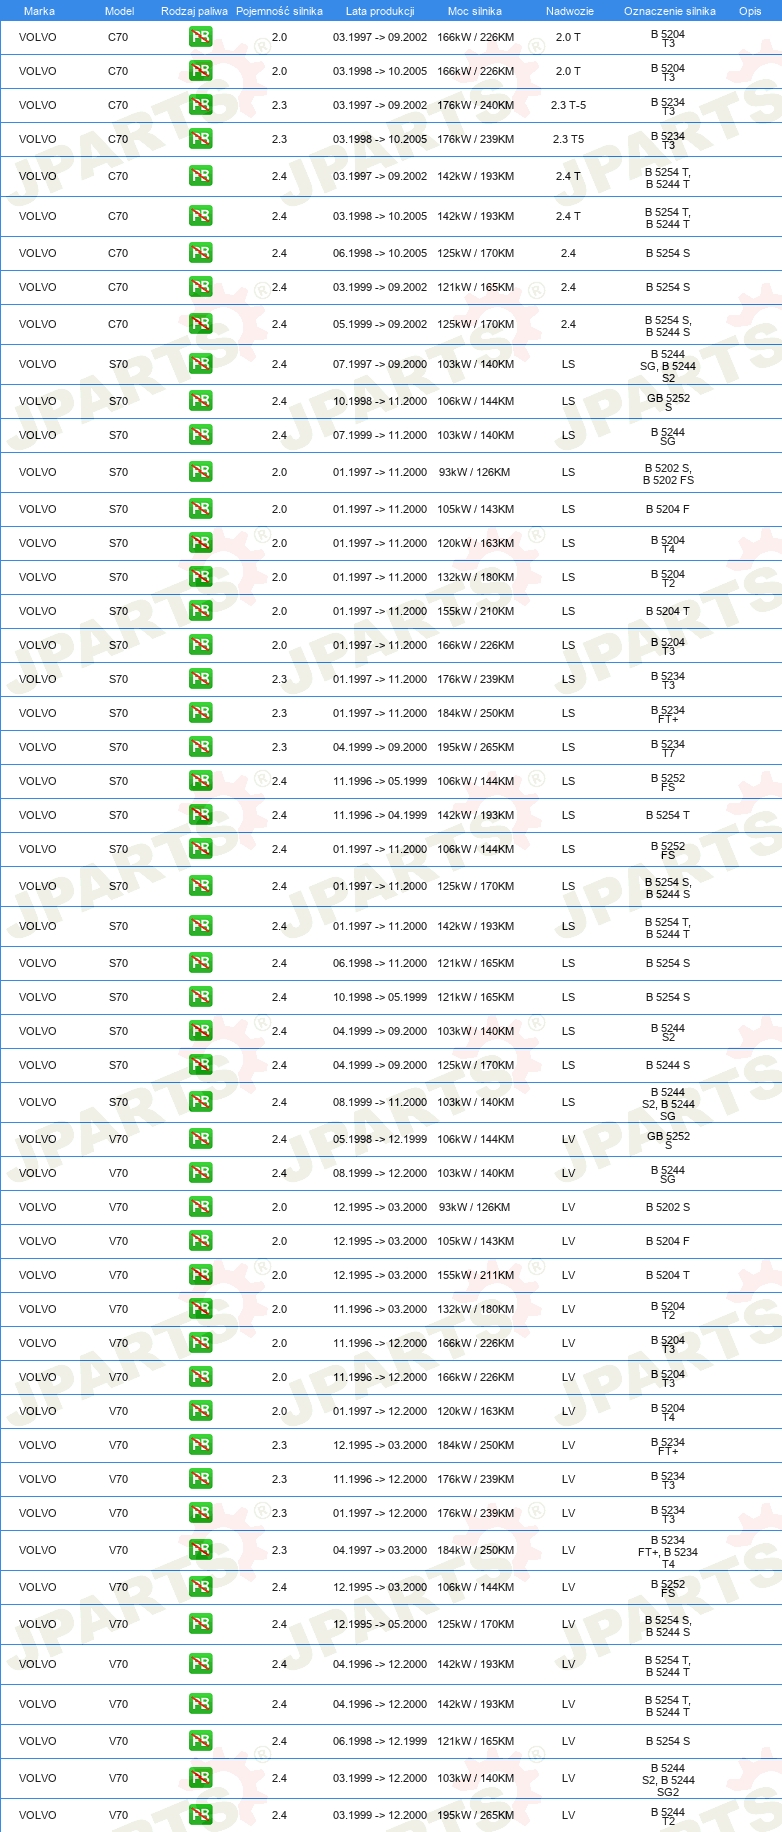Click fuel icon in S70 10.1998 -> 05.1999 row
782x1832 pixels.
click(x=201, y=997)
